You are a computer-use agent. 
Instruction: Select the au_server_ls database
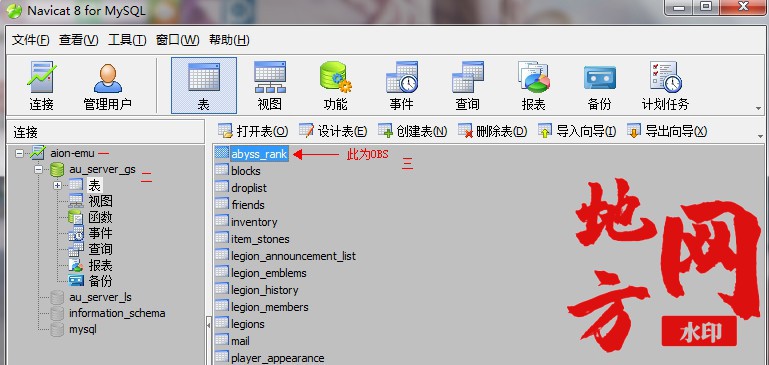[100, 297]
